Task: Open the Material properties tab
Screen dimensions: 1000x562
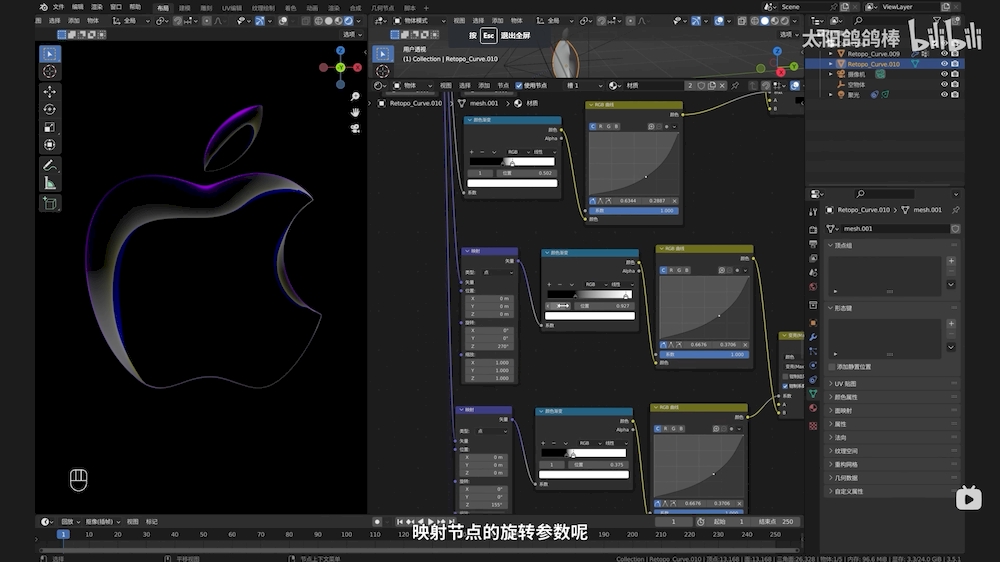Action: tap(813, 408)
